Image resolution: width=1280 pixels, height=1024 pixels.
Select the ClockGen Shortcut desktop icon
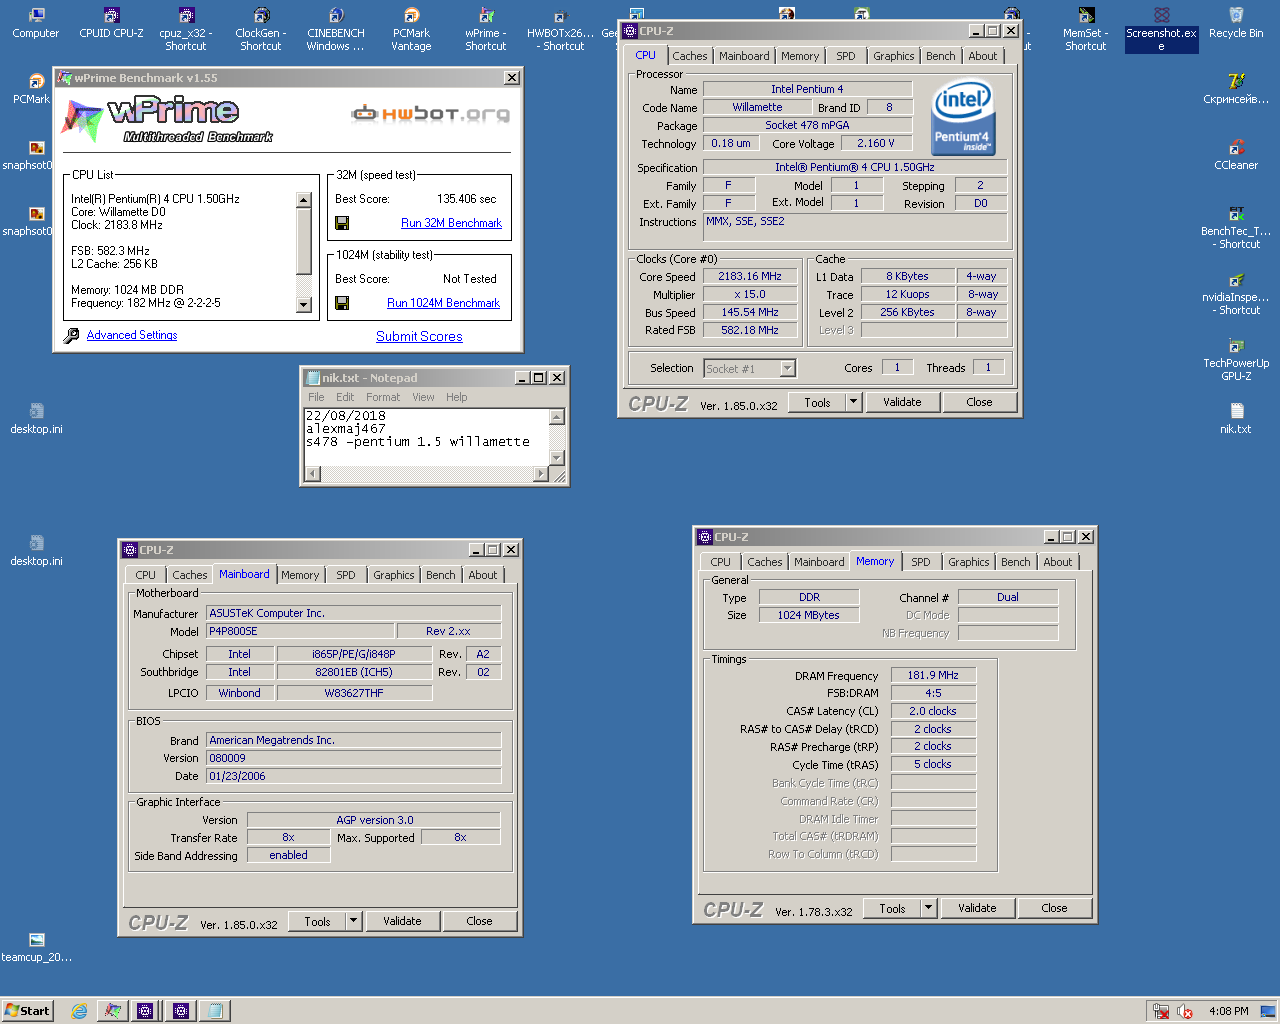(x=261, y=30)
